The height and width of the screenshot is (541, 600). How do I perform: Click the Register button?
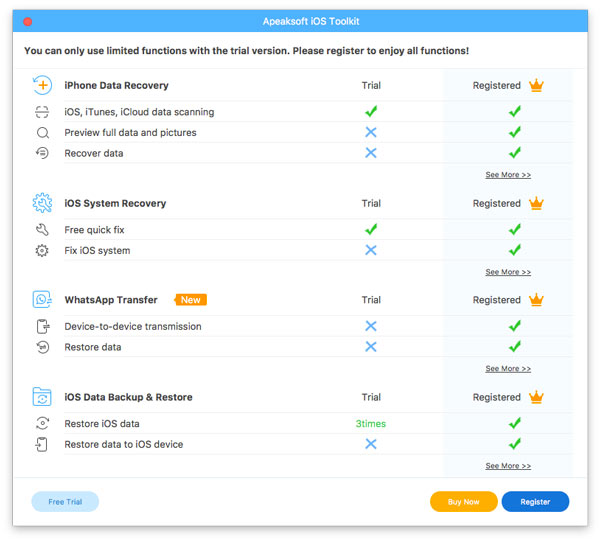point(535,502)
